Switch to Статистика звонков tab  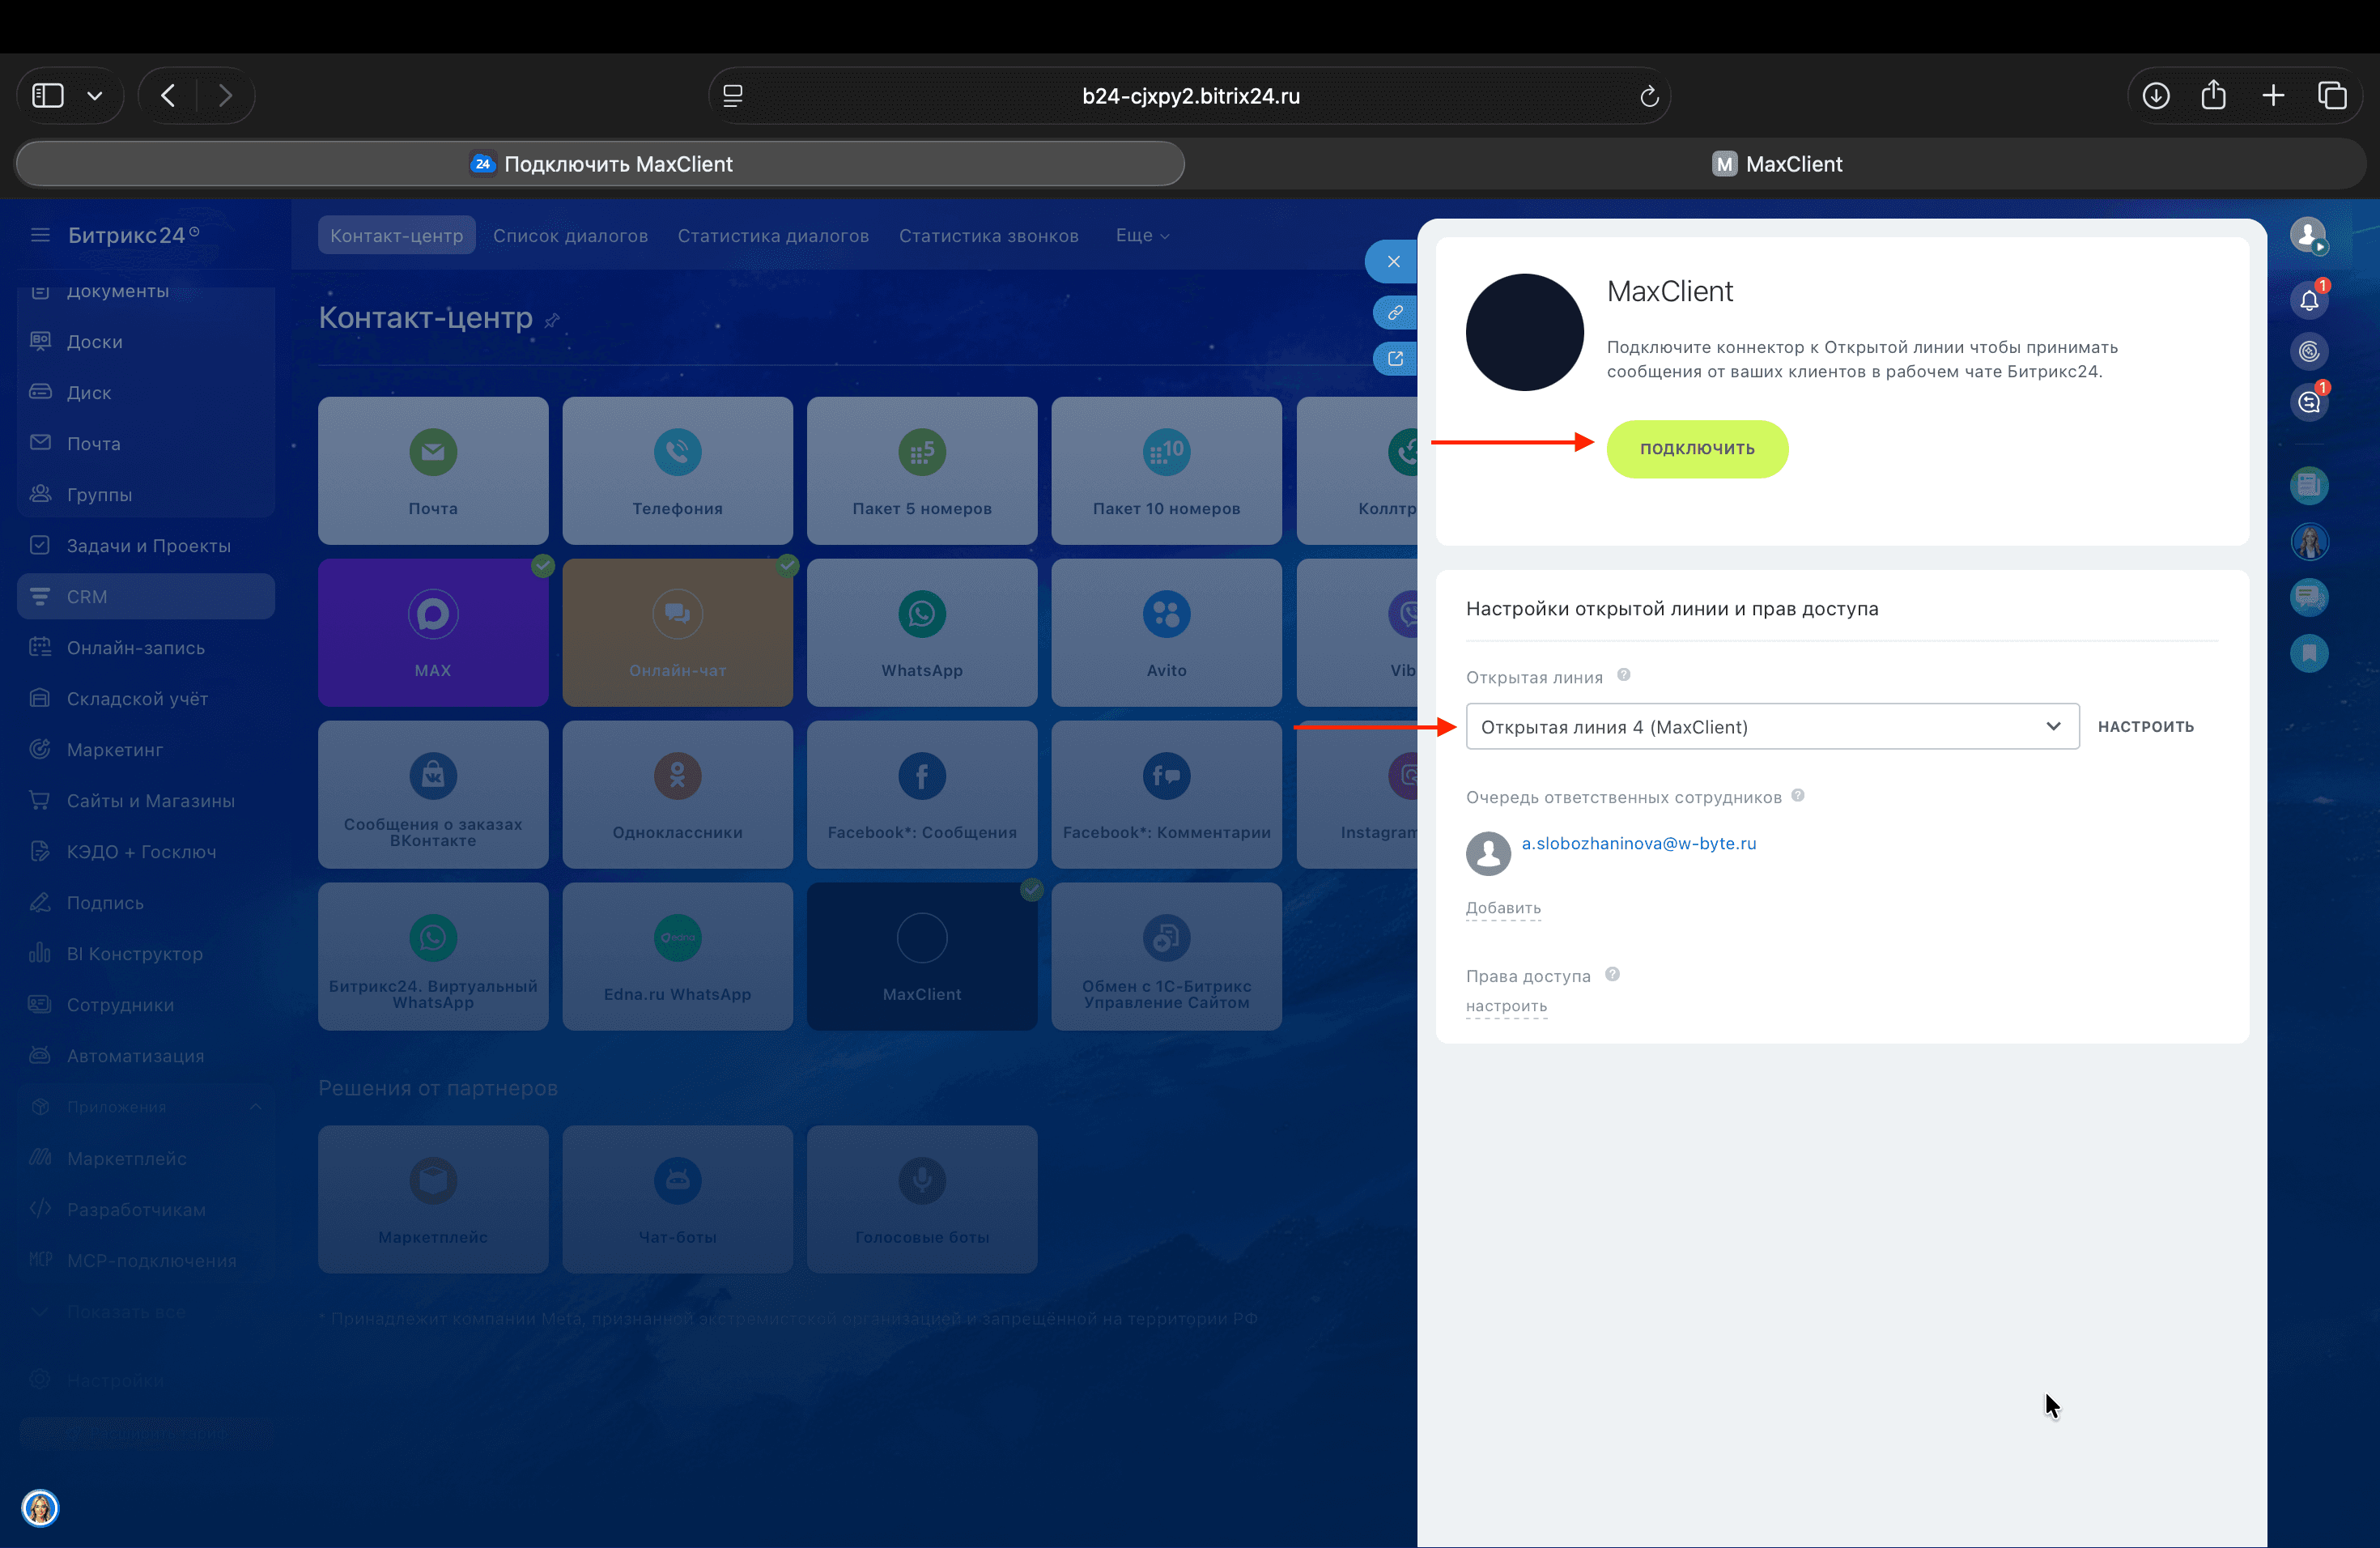[x=988, y=236]
